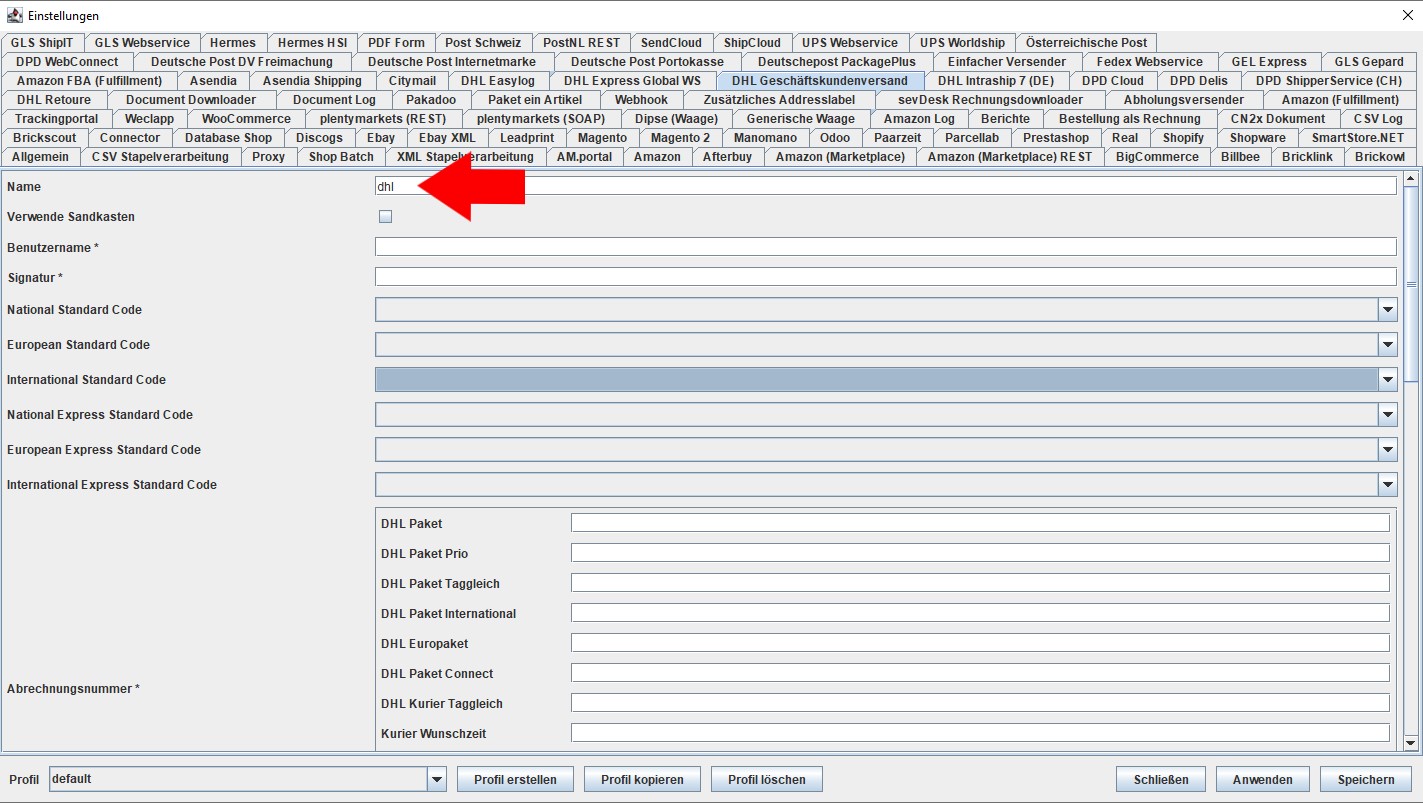
Task: Toggle the Verwende Sandkasten checkbox
Action: point(385,216)
